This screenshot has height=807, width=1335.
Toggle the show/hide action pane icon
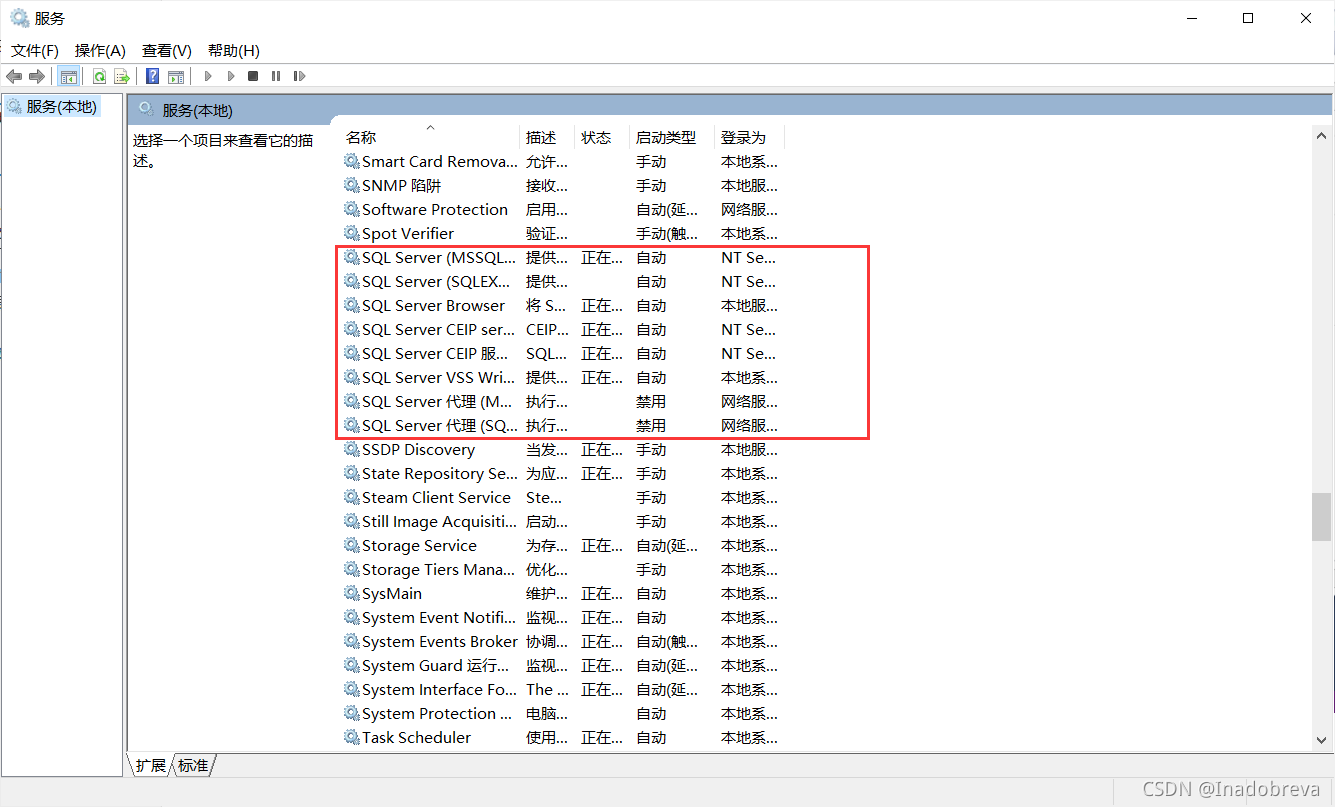pos(176,76)
